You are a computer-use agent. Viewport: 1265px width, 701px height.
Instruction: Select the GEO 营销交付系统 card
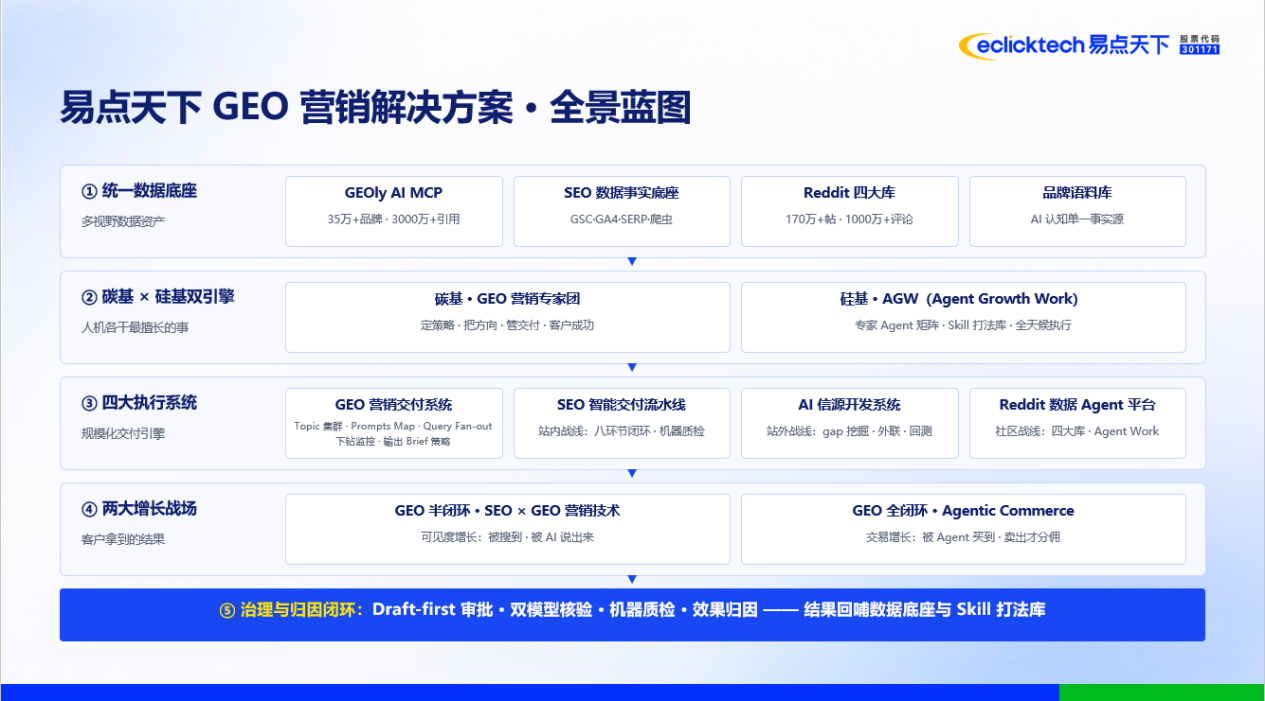tap(394, 423)
